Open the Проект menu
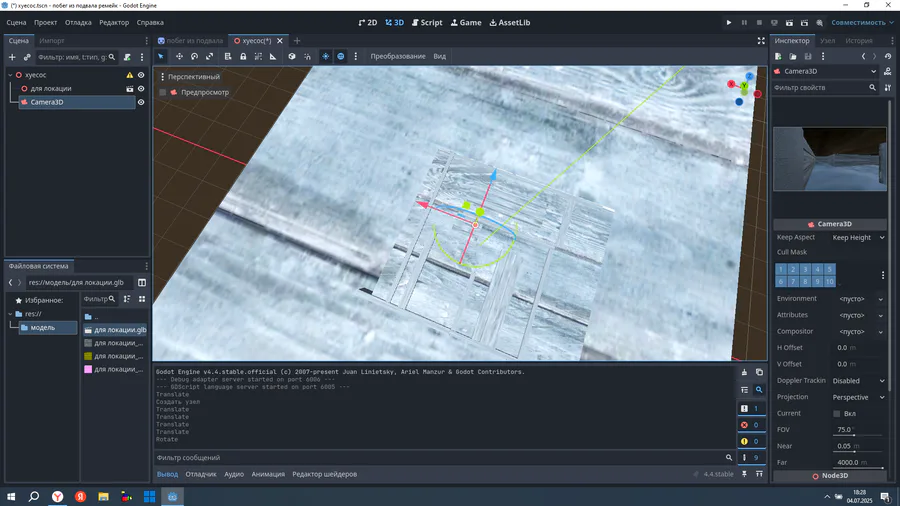This screenshot has width=900, height=506. point(45,22)
